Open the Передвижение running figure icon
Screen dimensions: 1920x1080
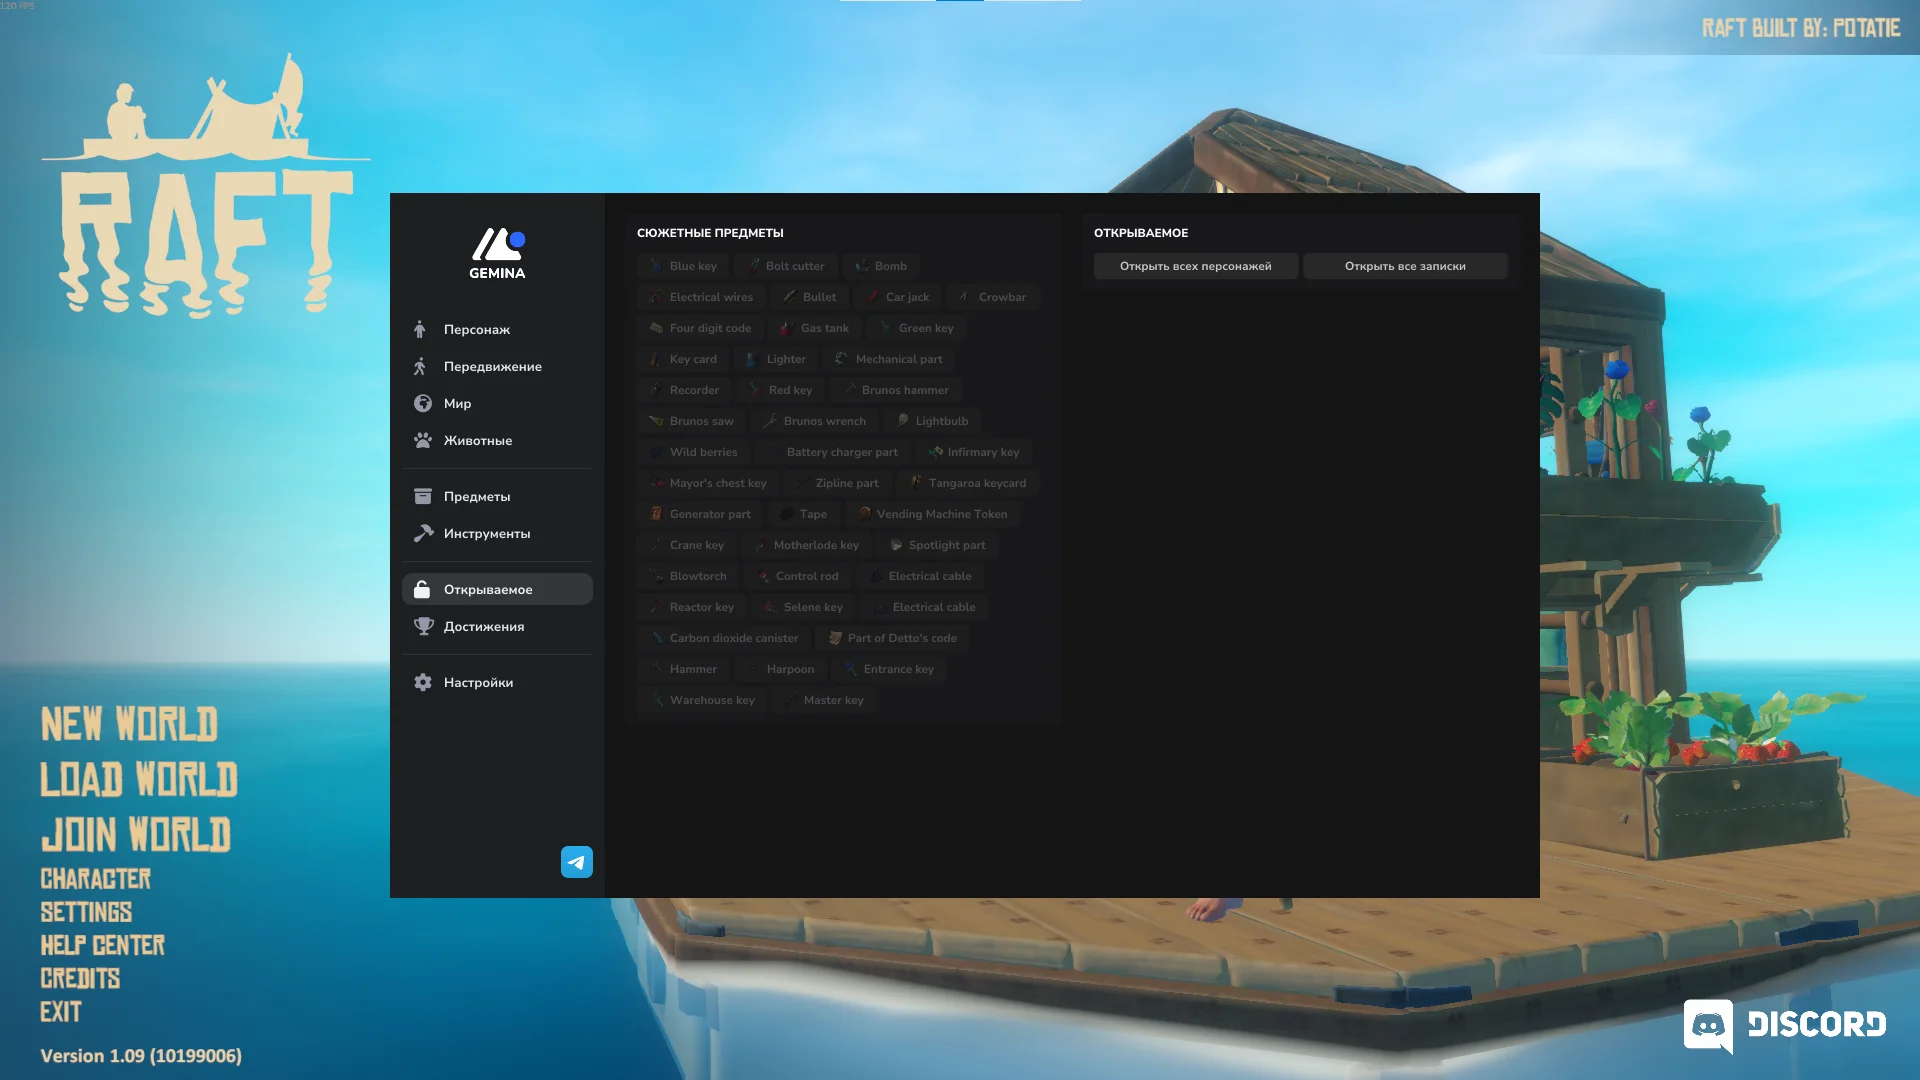(x=420, y=366)
